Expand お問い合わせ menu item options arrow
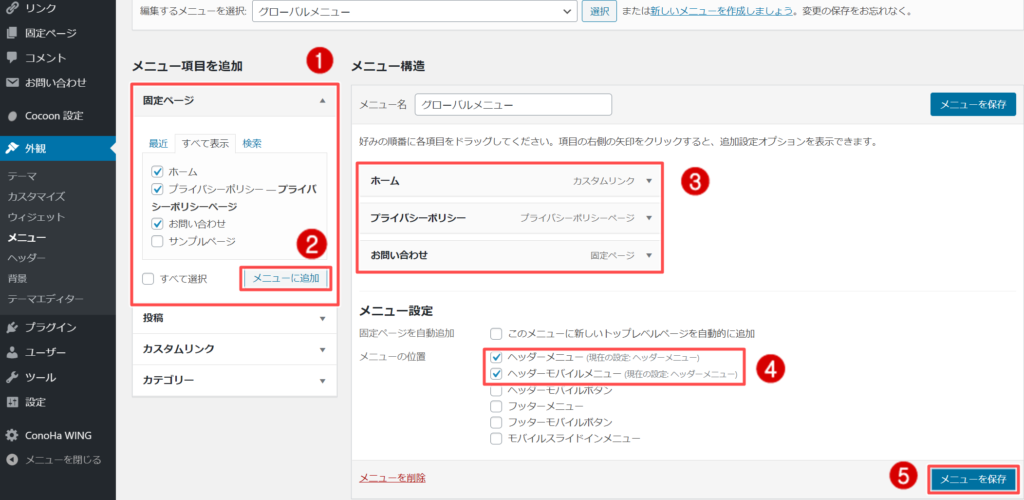This screenshot has height=500, width=1024. point(648,255)
